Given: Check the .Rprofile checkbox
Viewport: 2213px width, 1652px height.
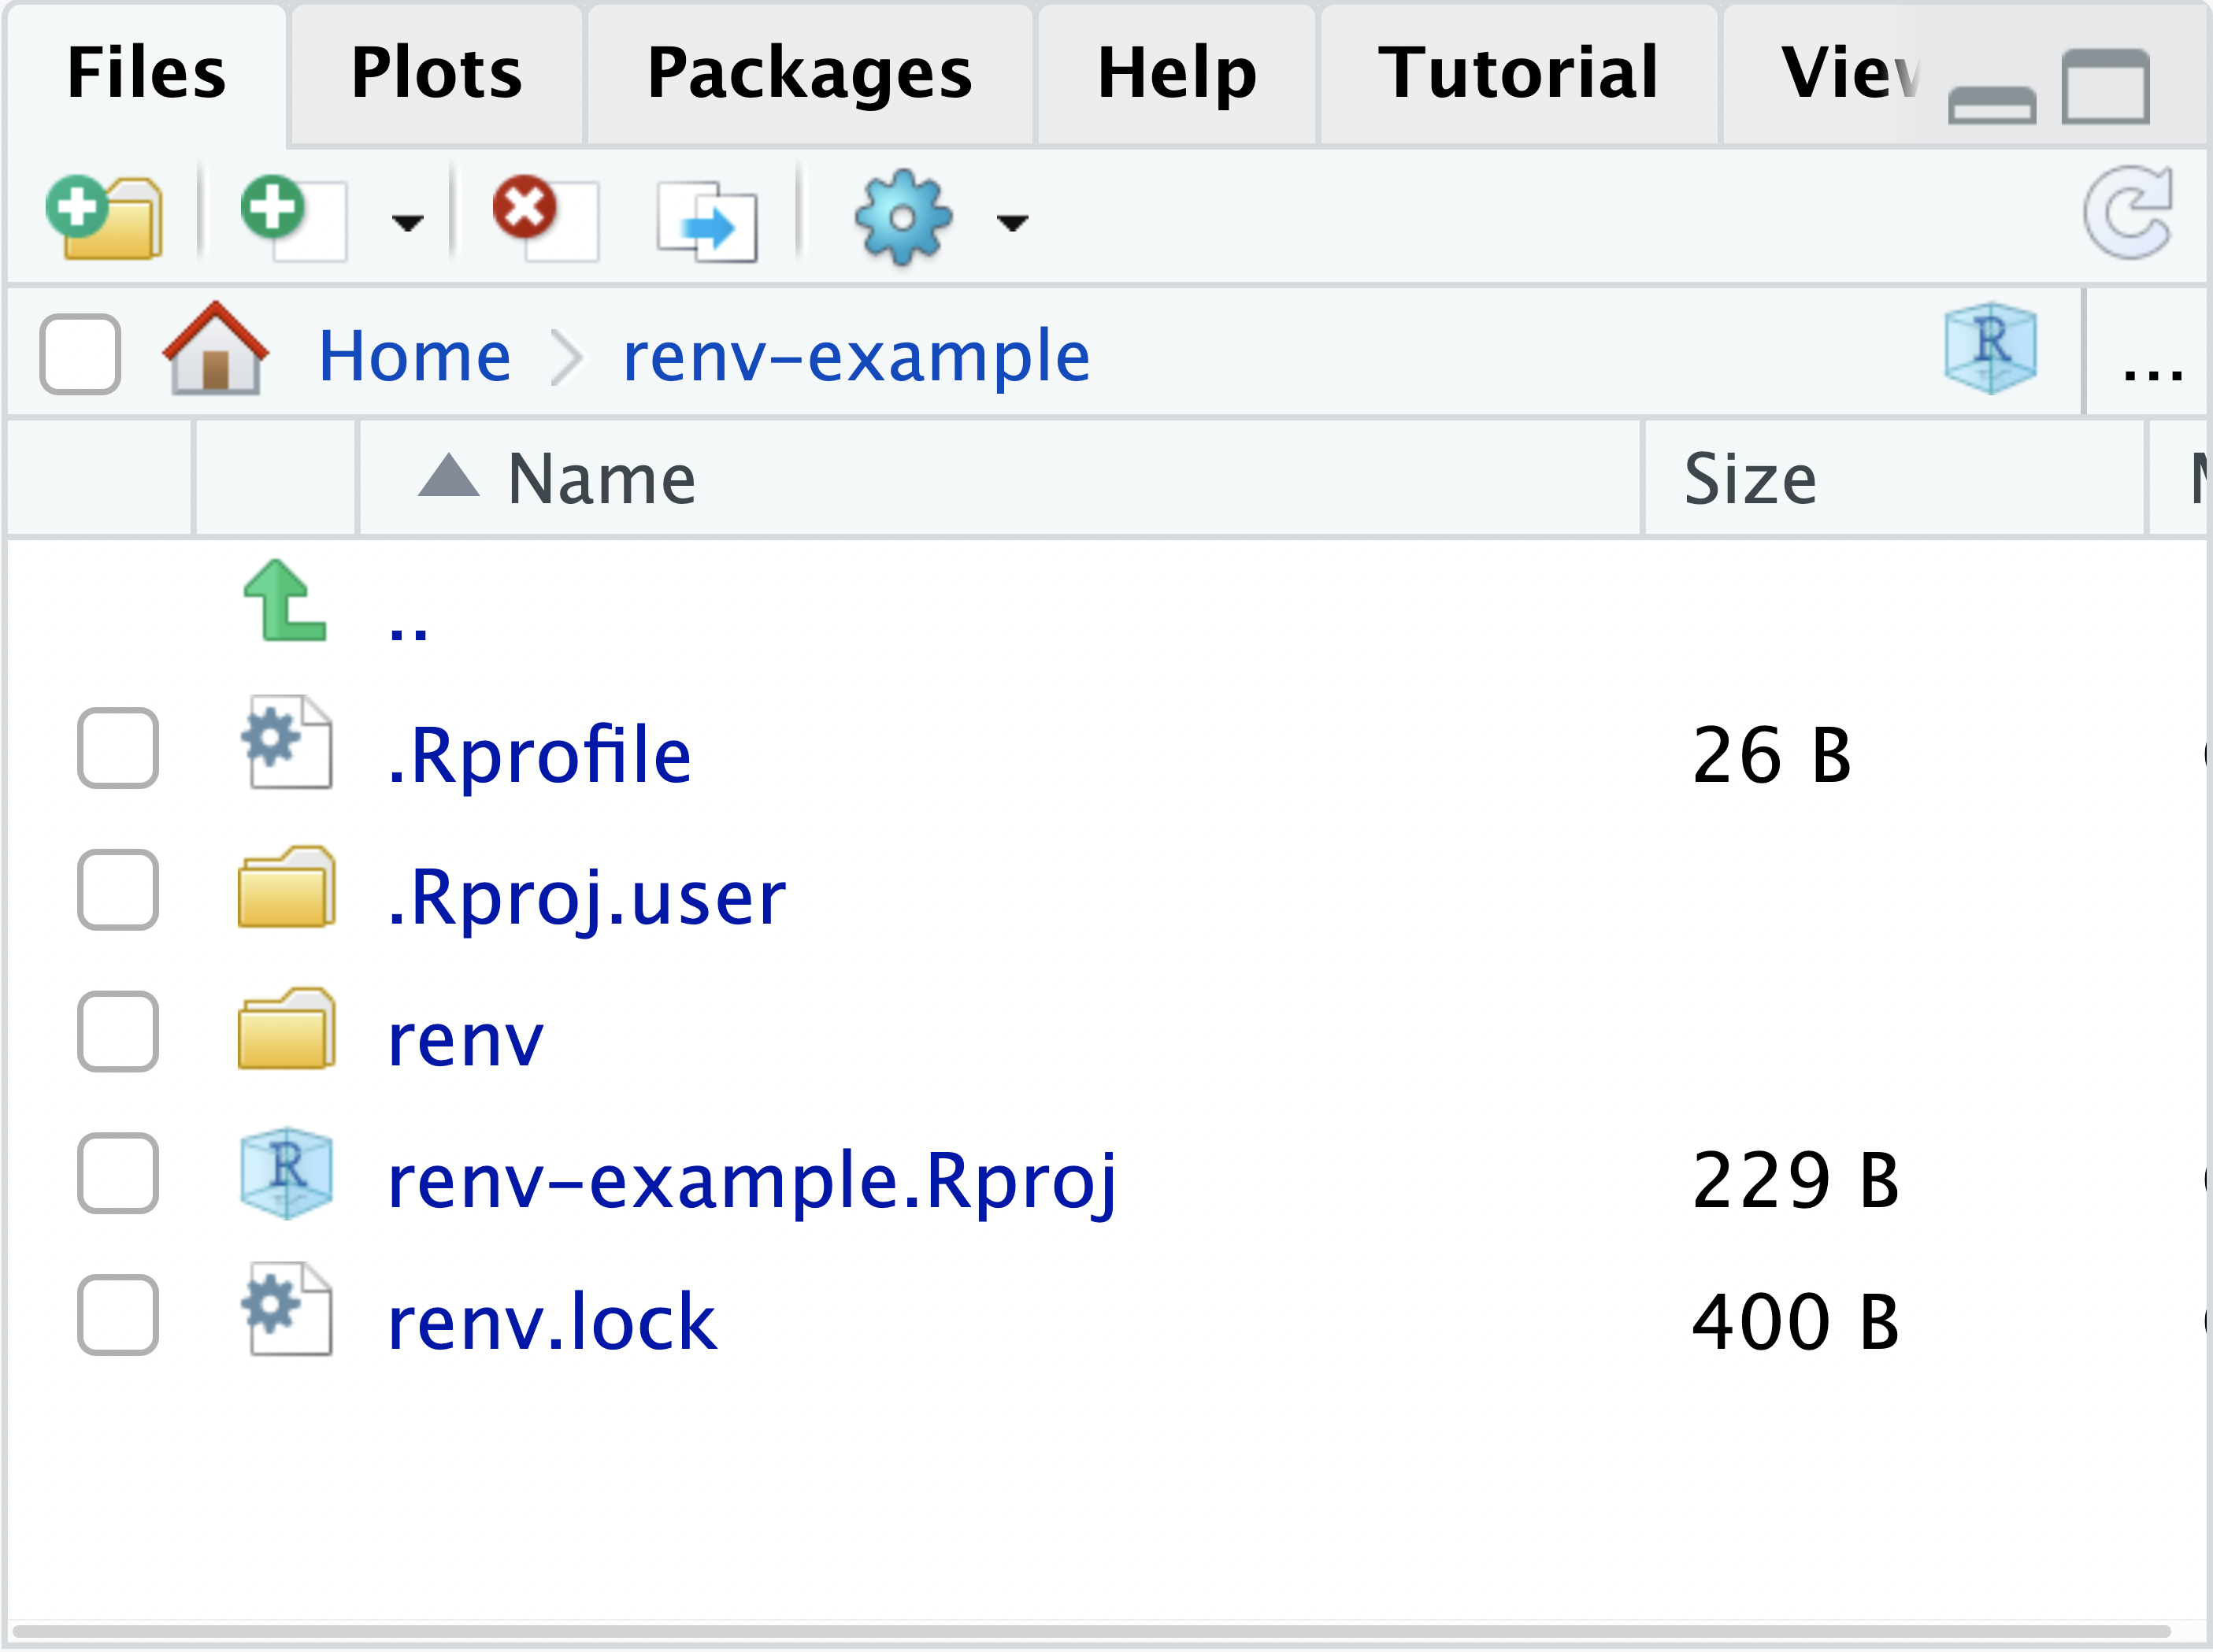Looking at the screenshot, I should point(118,748).
